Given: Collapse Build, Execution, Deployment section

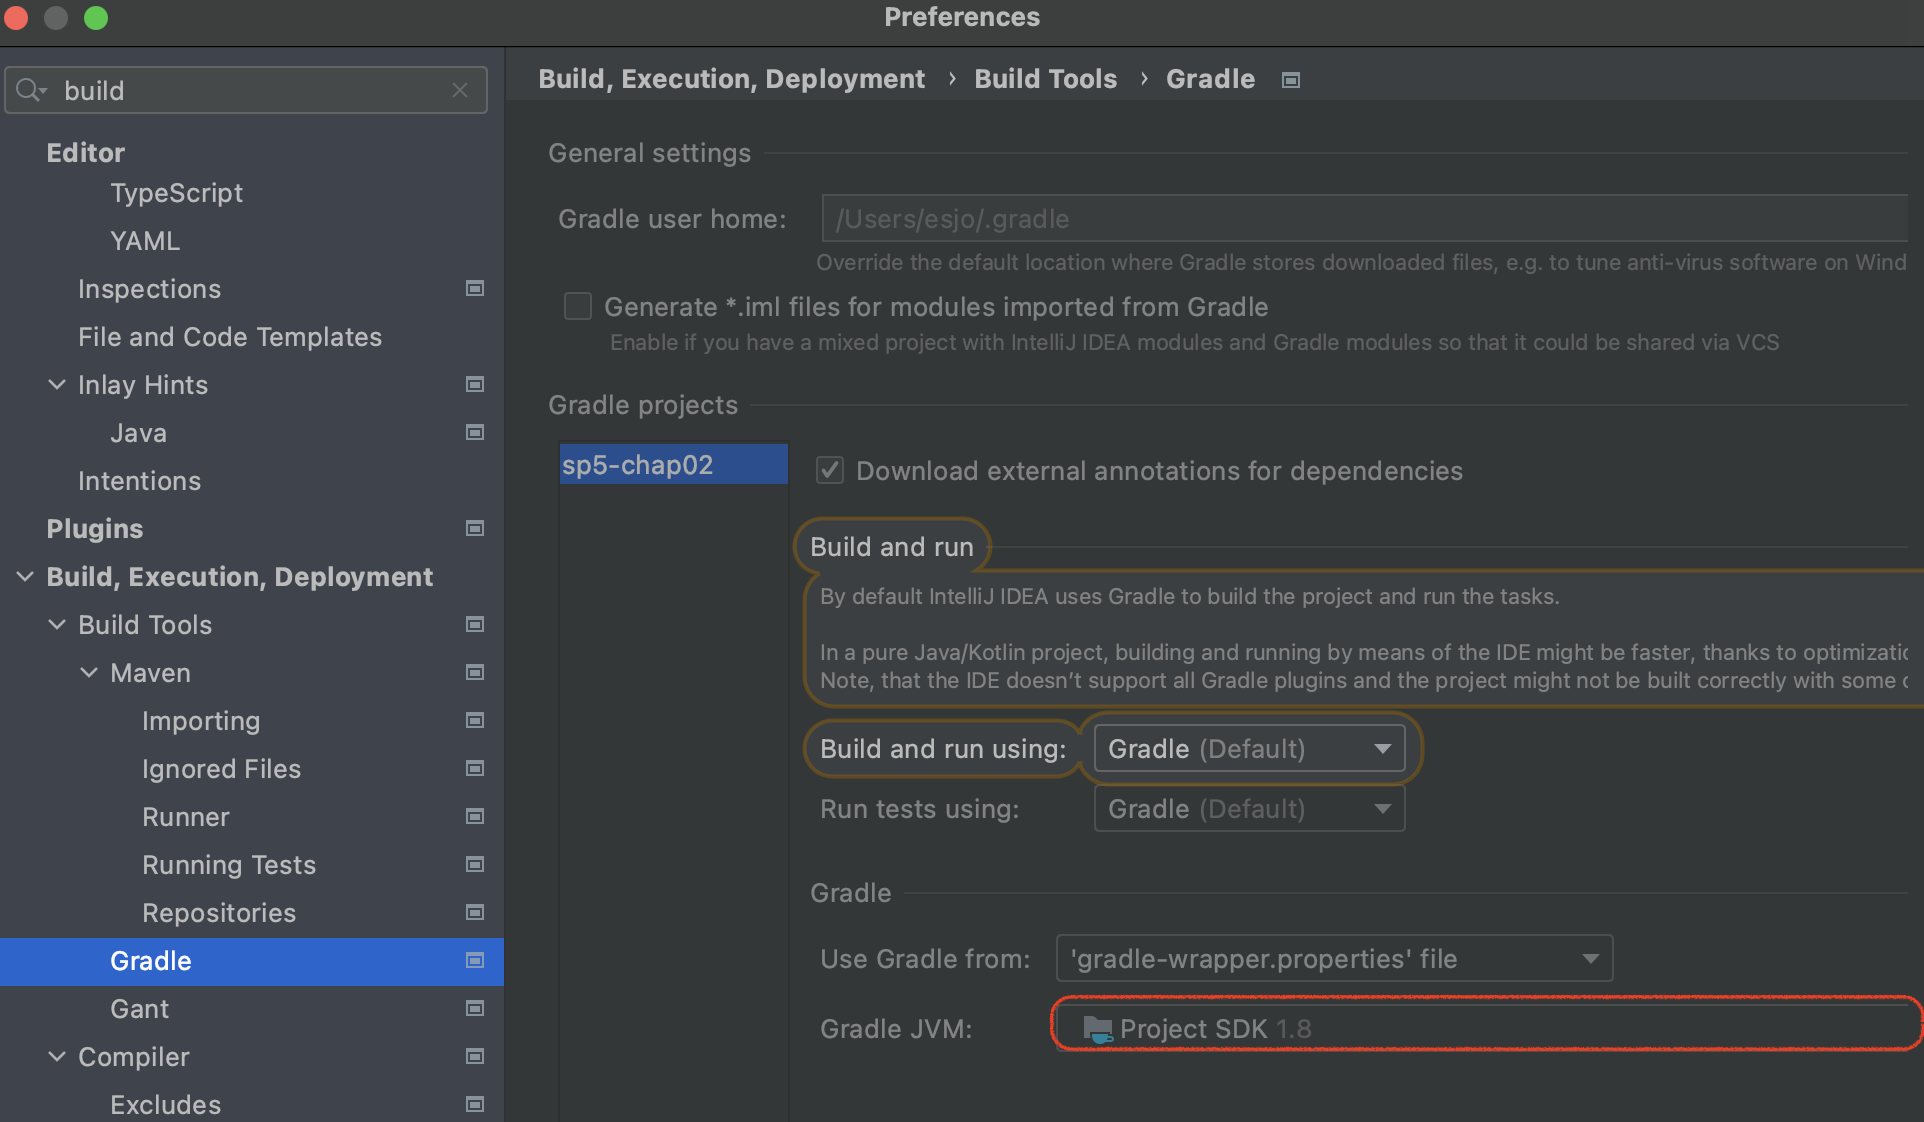Looking at the screenshot, I should (x=25, y=576).
